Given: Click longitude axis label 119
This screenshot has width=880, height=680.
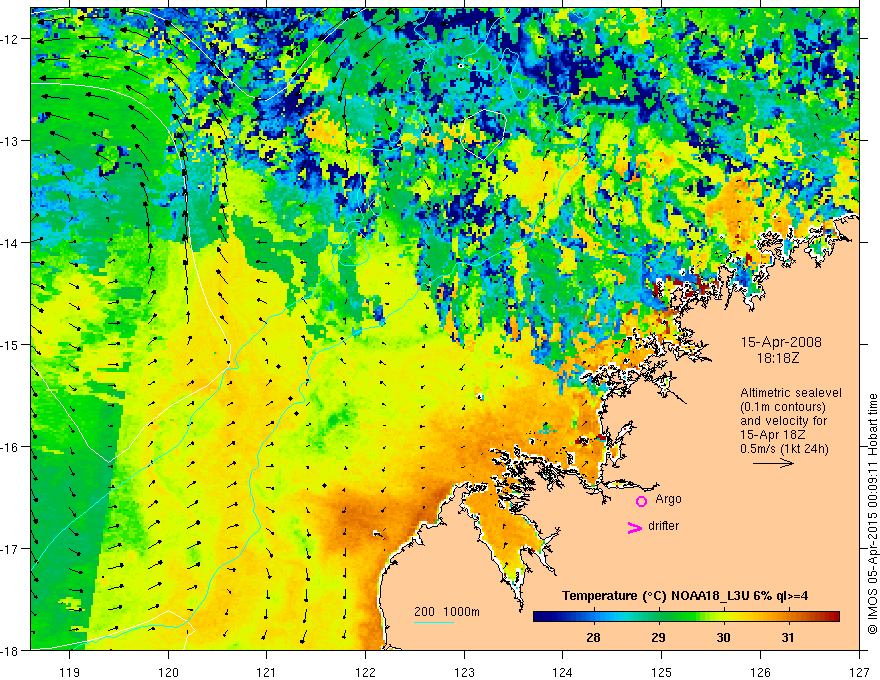Looking at the screenshot, I should [70, 671].
